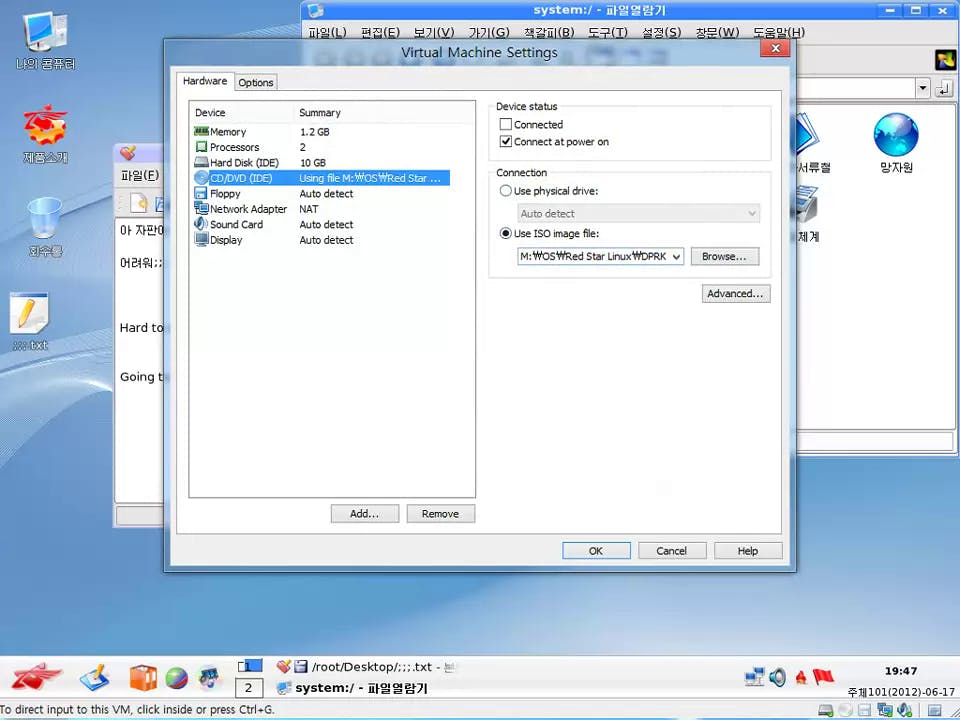
Task: Select the Processors device entry
Action: 234,147
